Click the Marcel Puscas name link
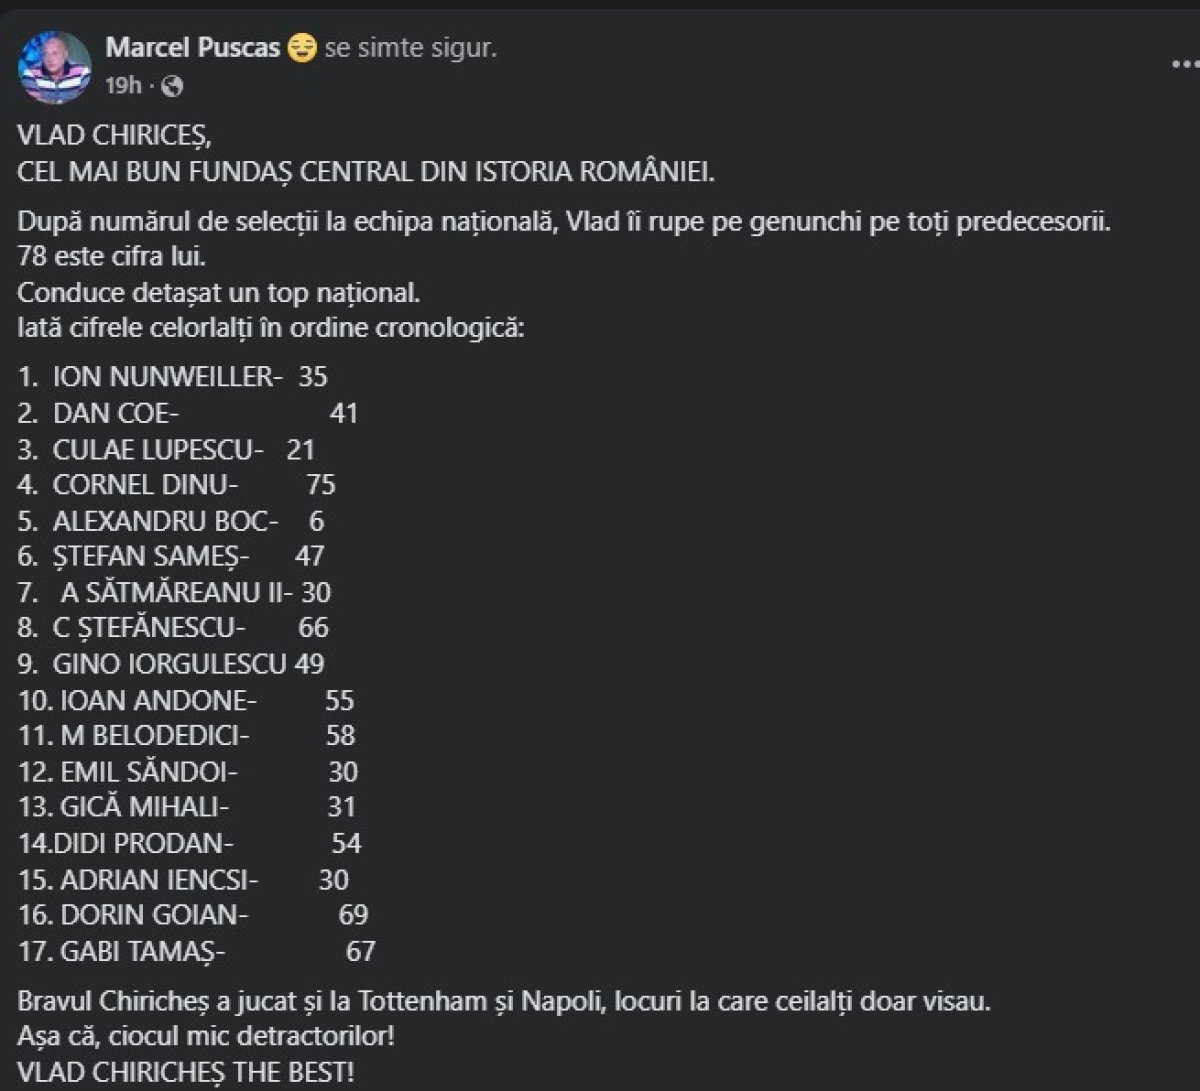 tap(193, 46)
